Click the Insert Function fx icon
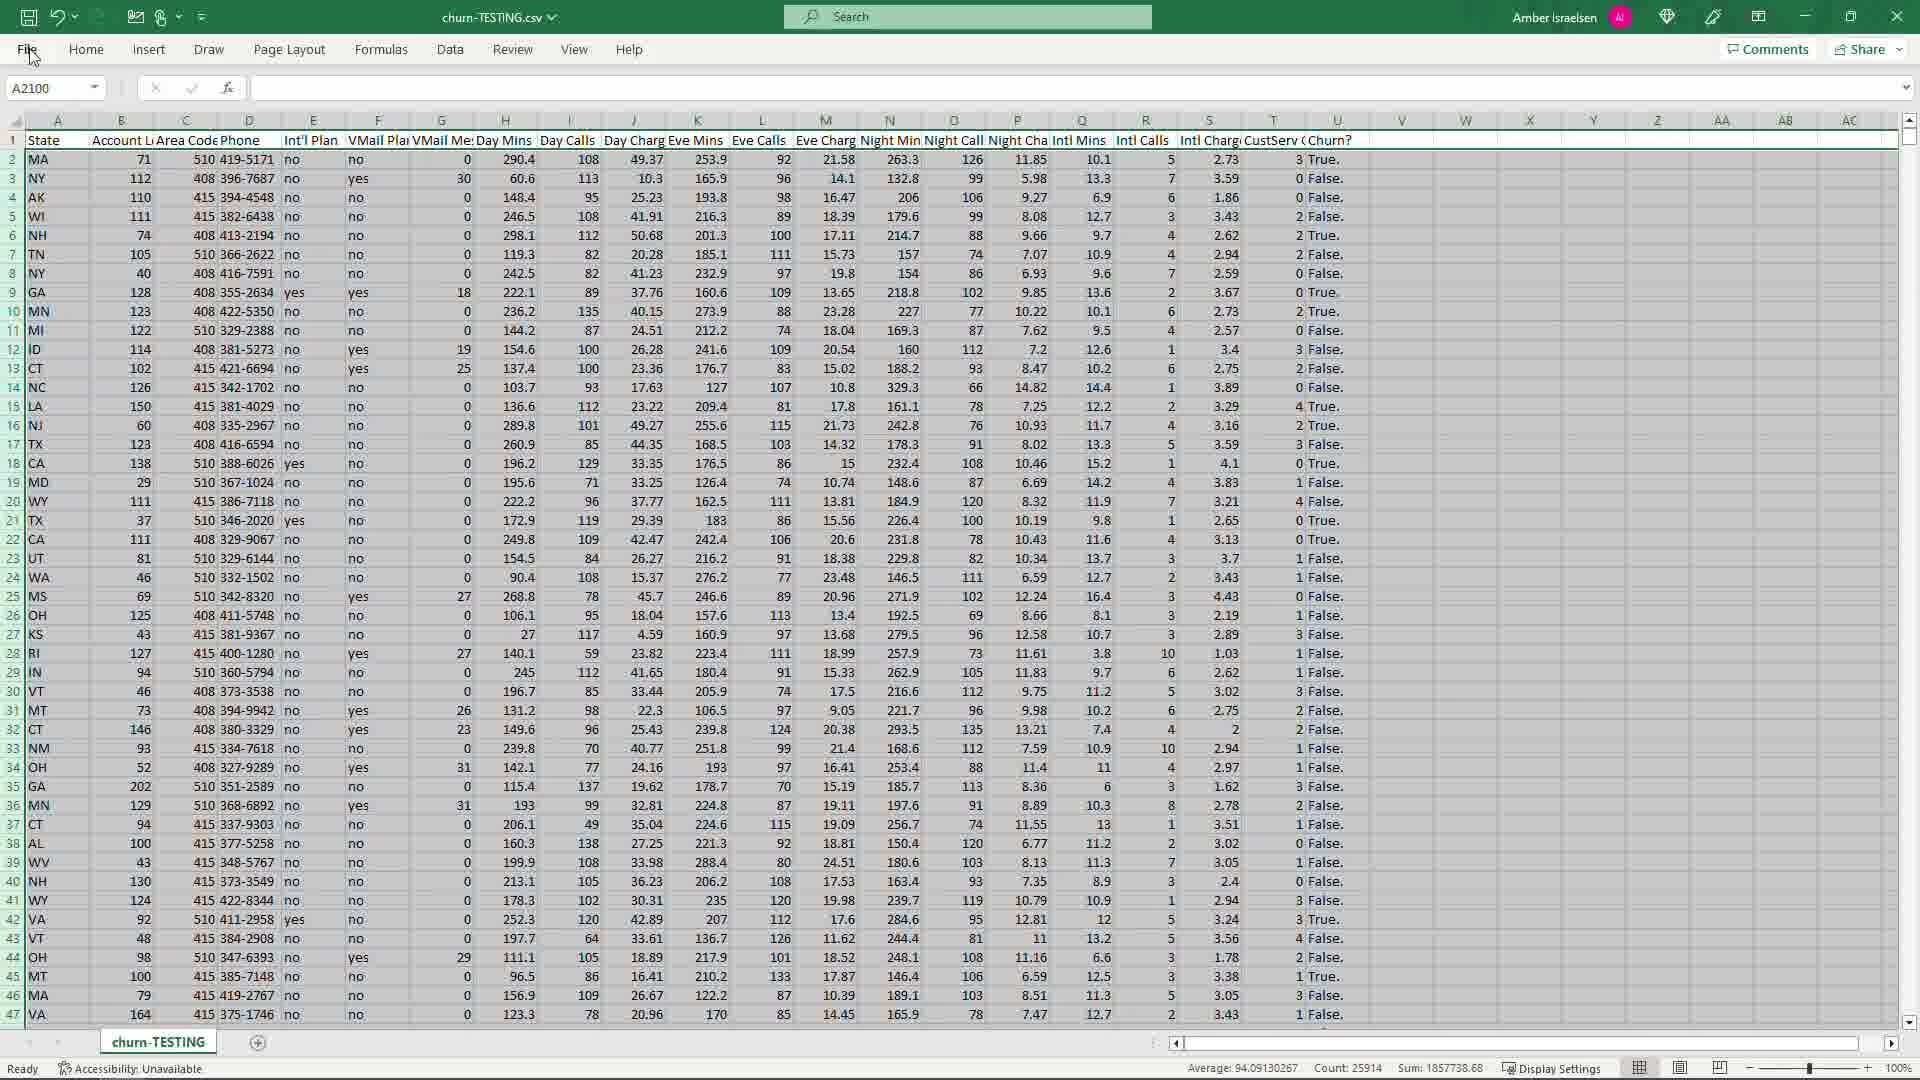The height and width of the screenshot is (1080, 1920). click(227, 88)
